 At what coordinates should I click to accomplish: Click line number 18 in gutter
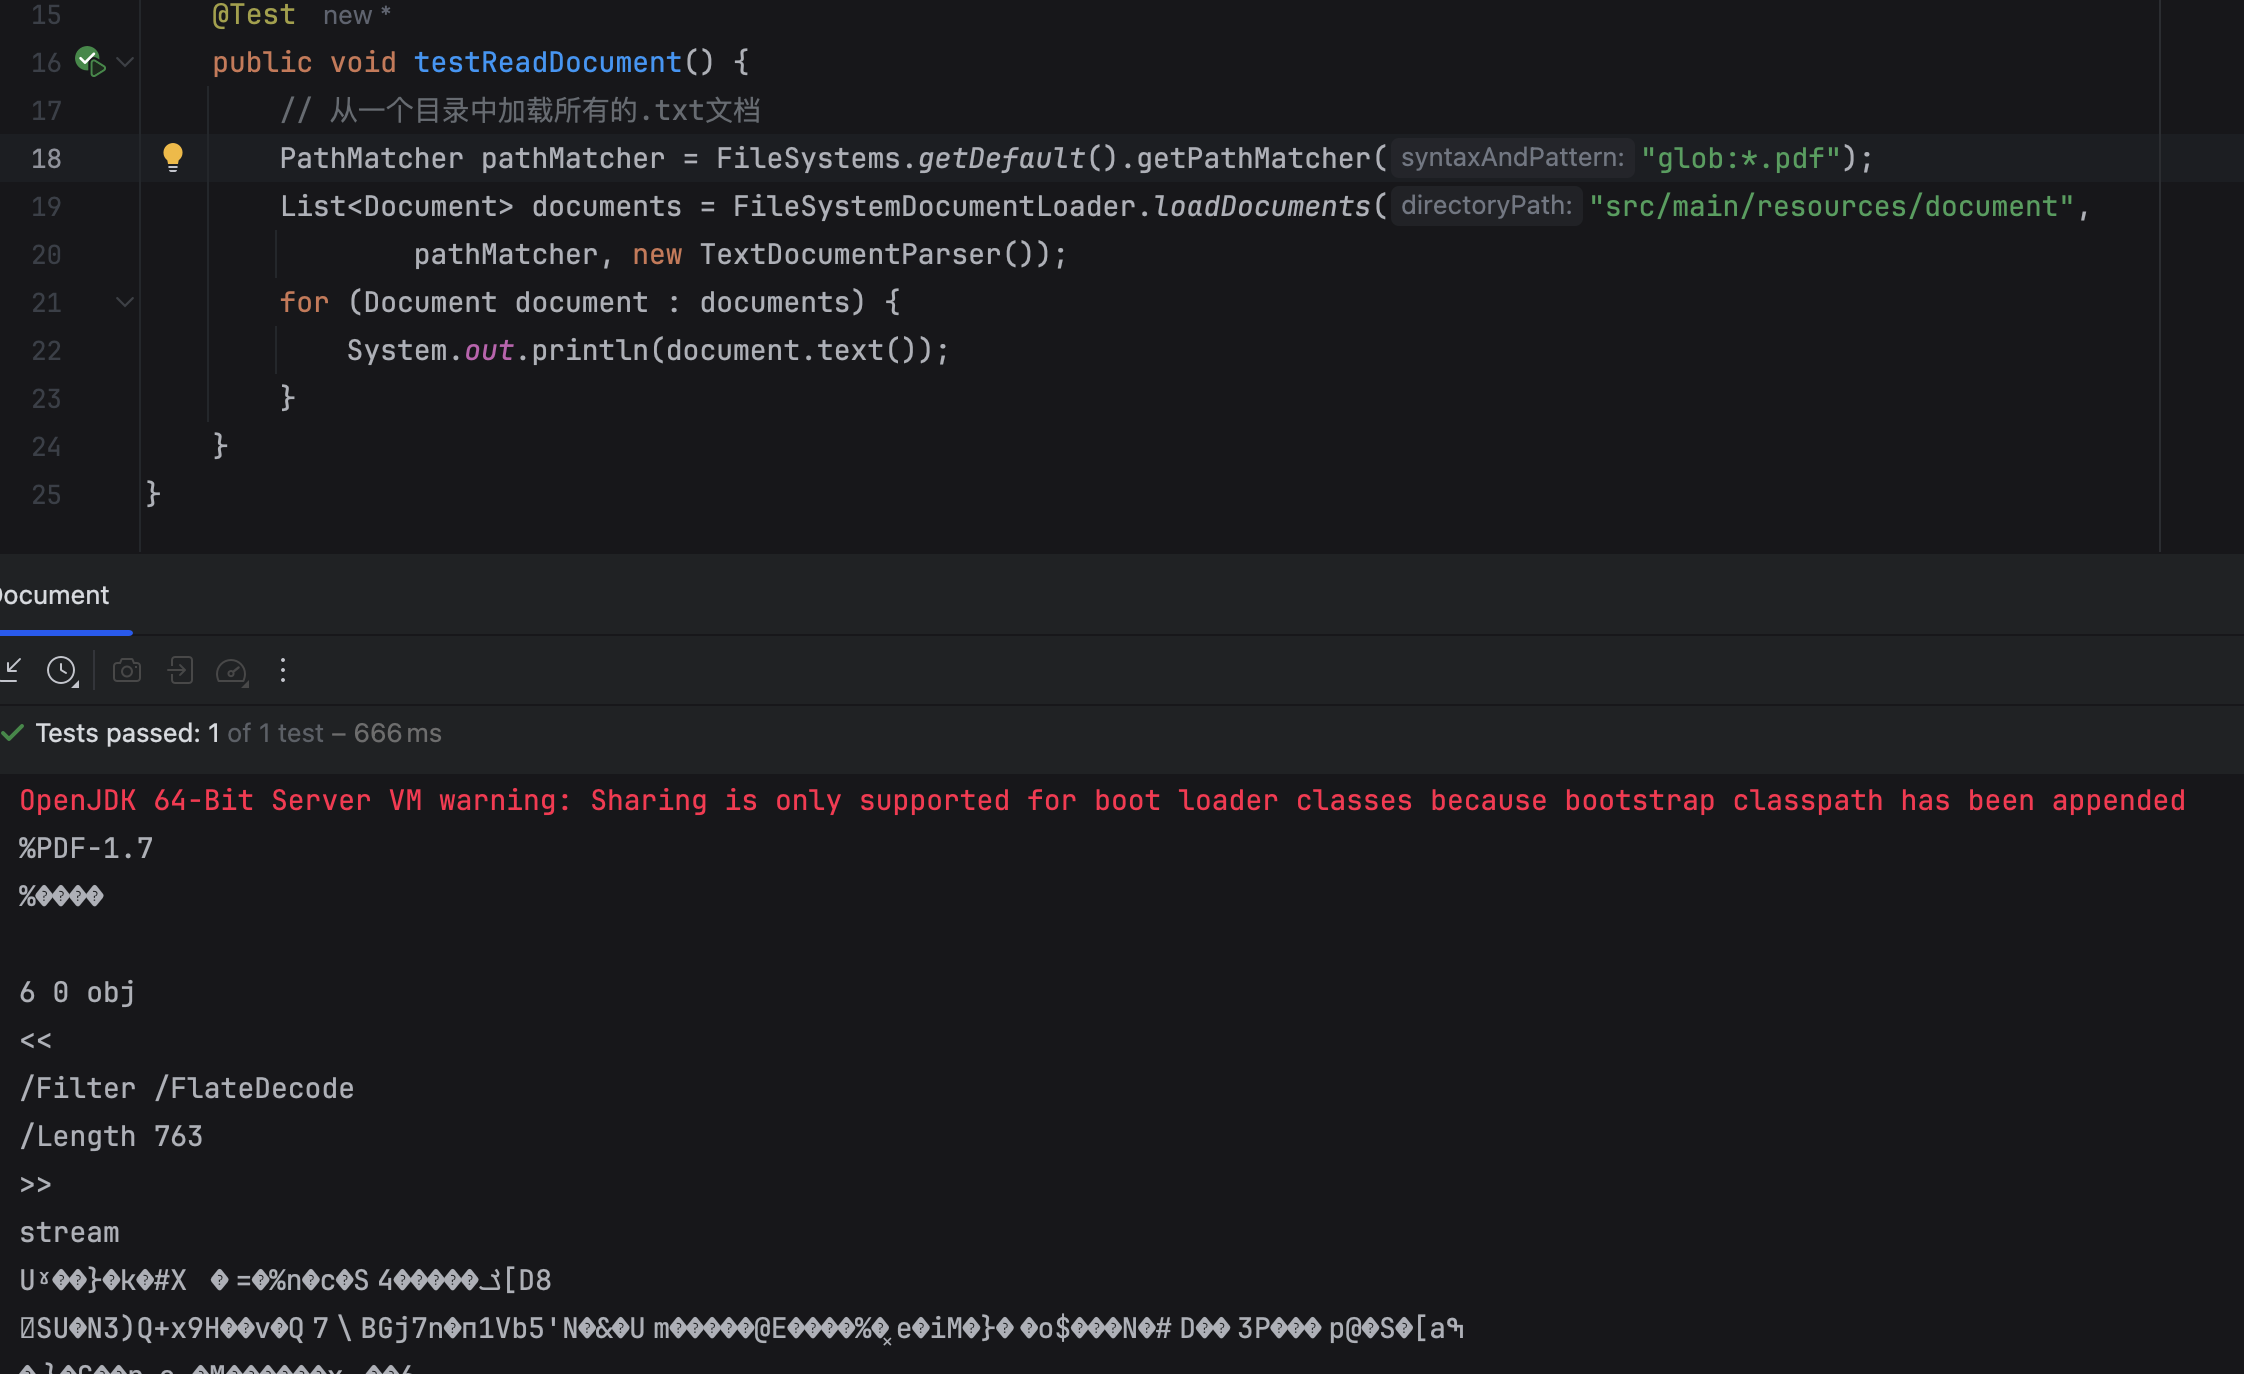(46, 158)
